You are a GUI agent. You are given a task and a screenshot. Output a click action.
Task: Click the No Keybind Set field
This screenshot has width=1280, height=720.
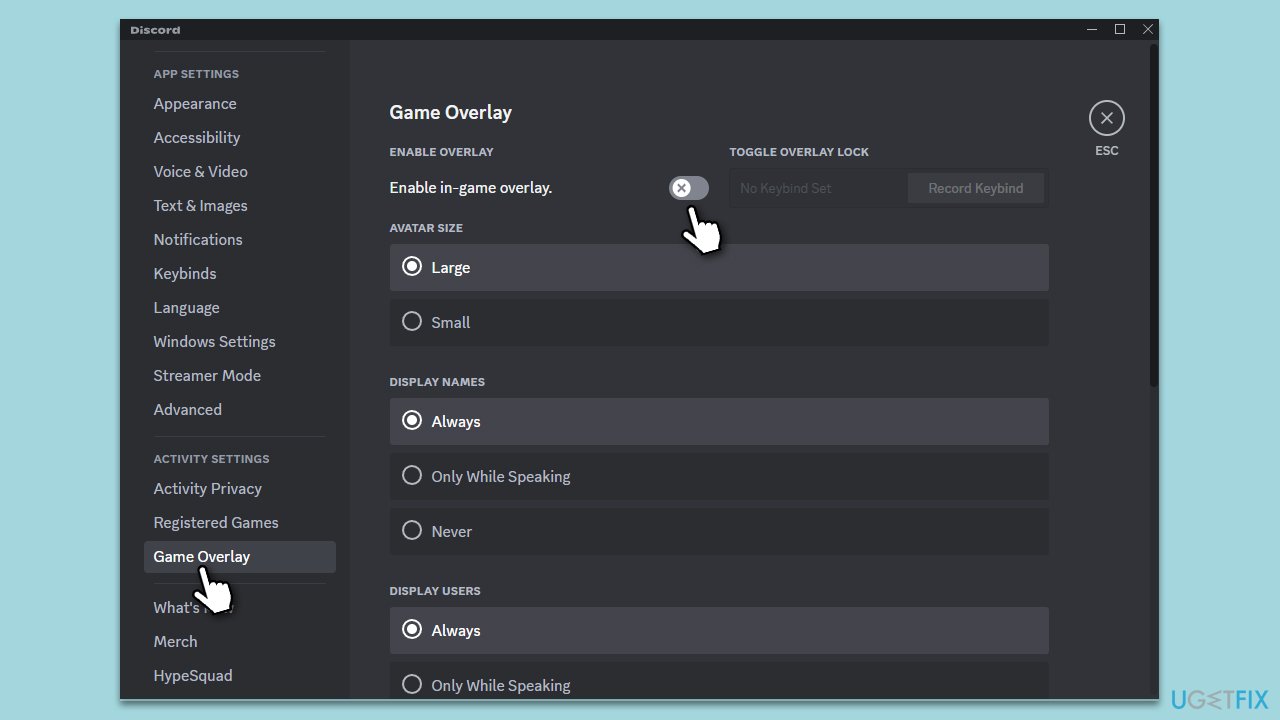pos(819,188)
